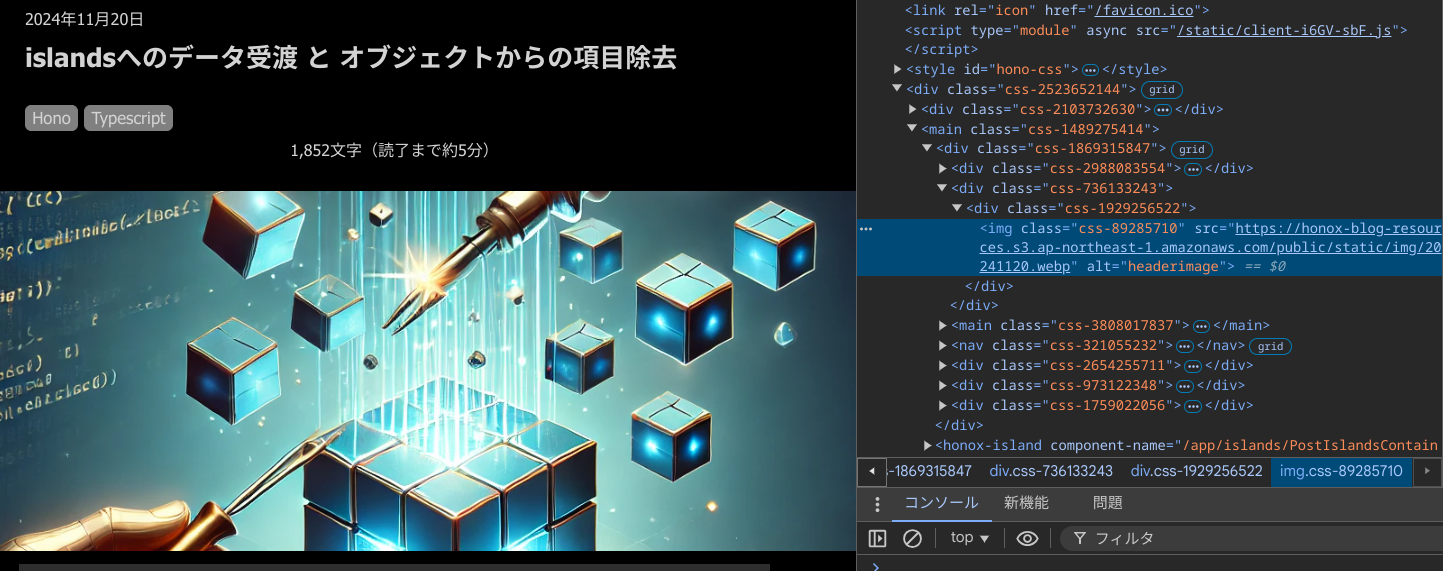The width and height of the screenshot is (1443, 571).
Task: Open the /static/client-i6GV-sbF.js link
Action: click(x=1284, y=30)
